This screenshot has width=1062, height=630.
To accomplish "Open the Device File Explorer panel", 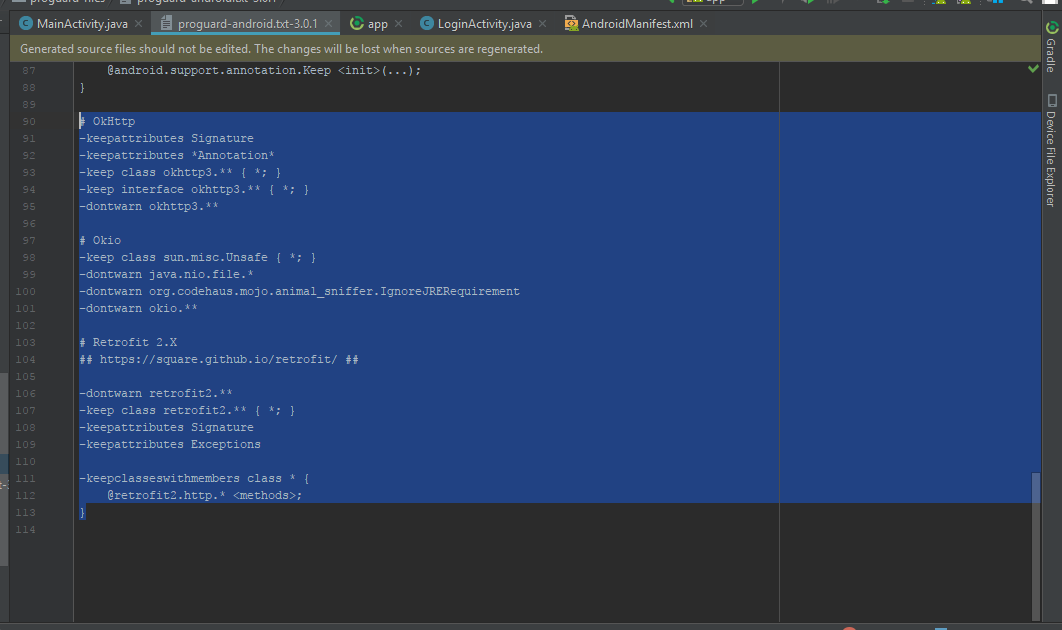I will coord(1051,150).
